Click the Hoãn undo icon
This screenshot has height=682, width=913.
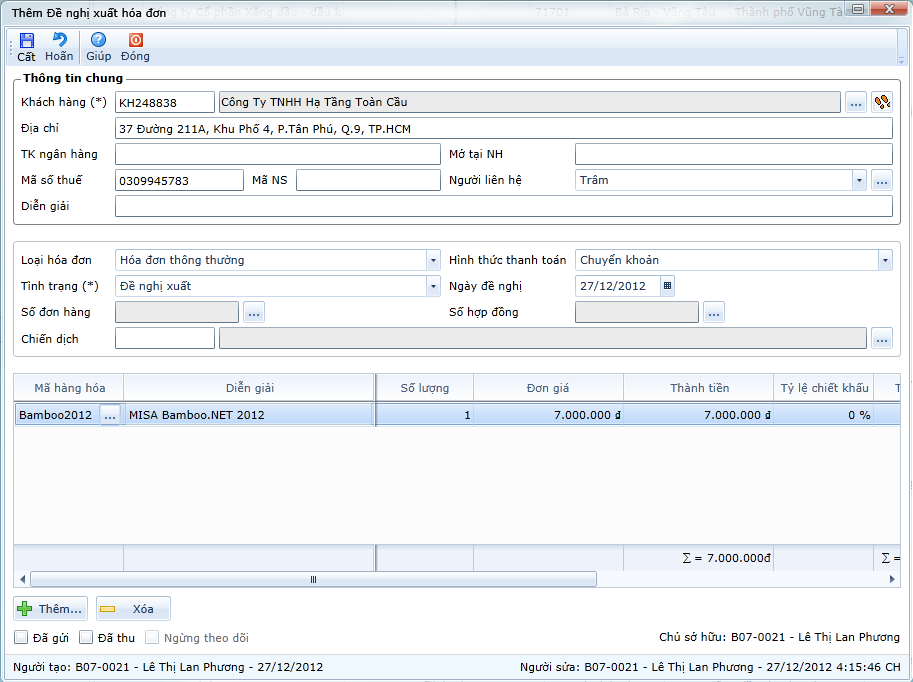(x=59, y=41)
